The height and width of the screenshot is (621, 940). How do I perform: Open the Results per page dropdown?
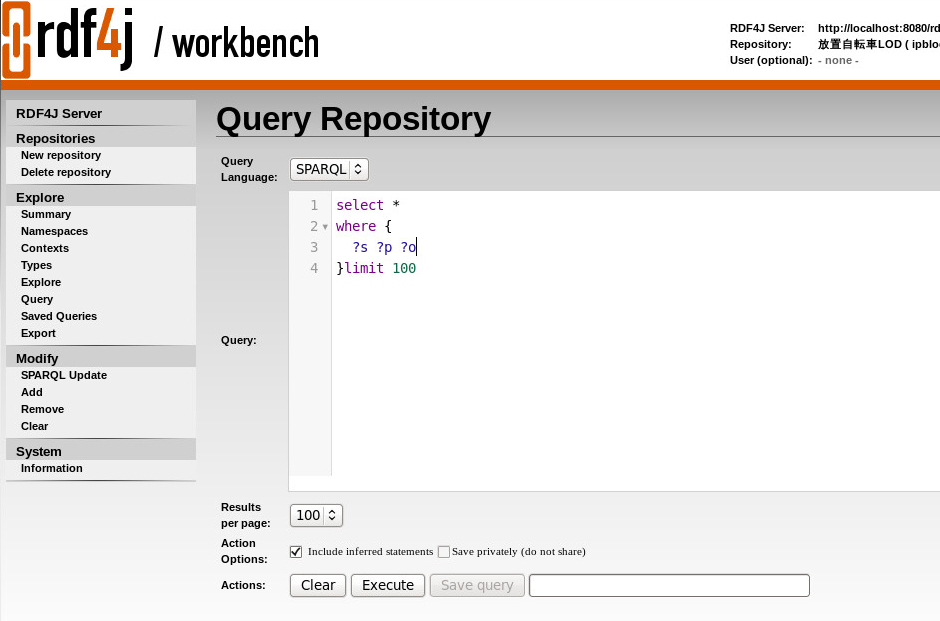pyautogui.click(x=316, y=515)
